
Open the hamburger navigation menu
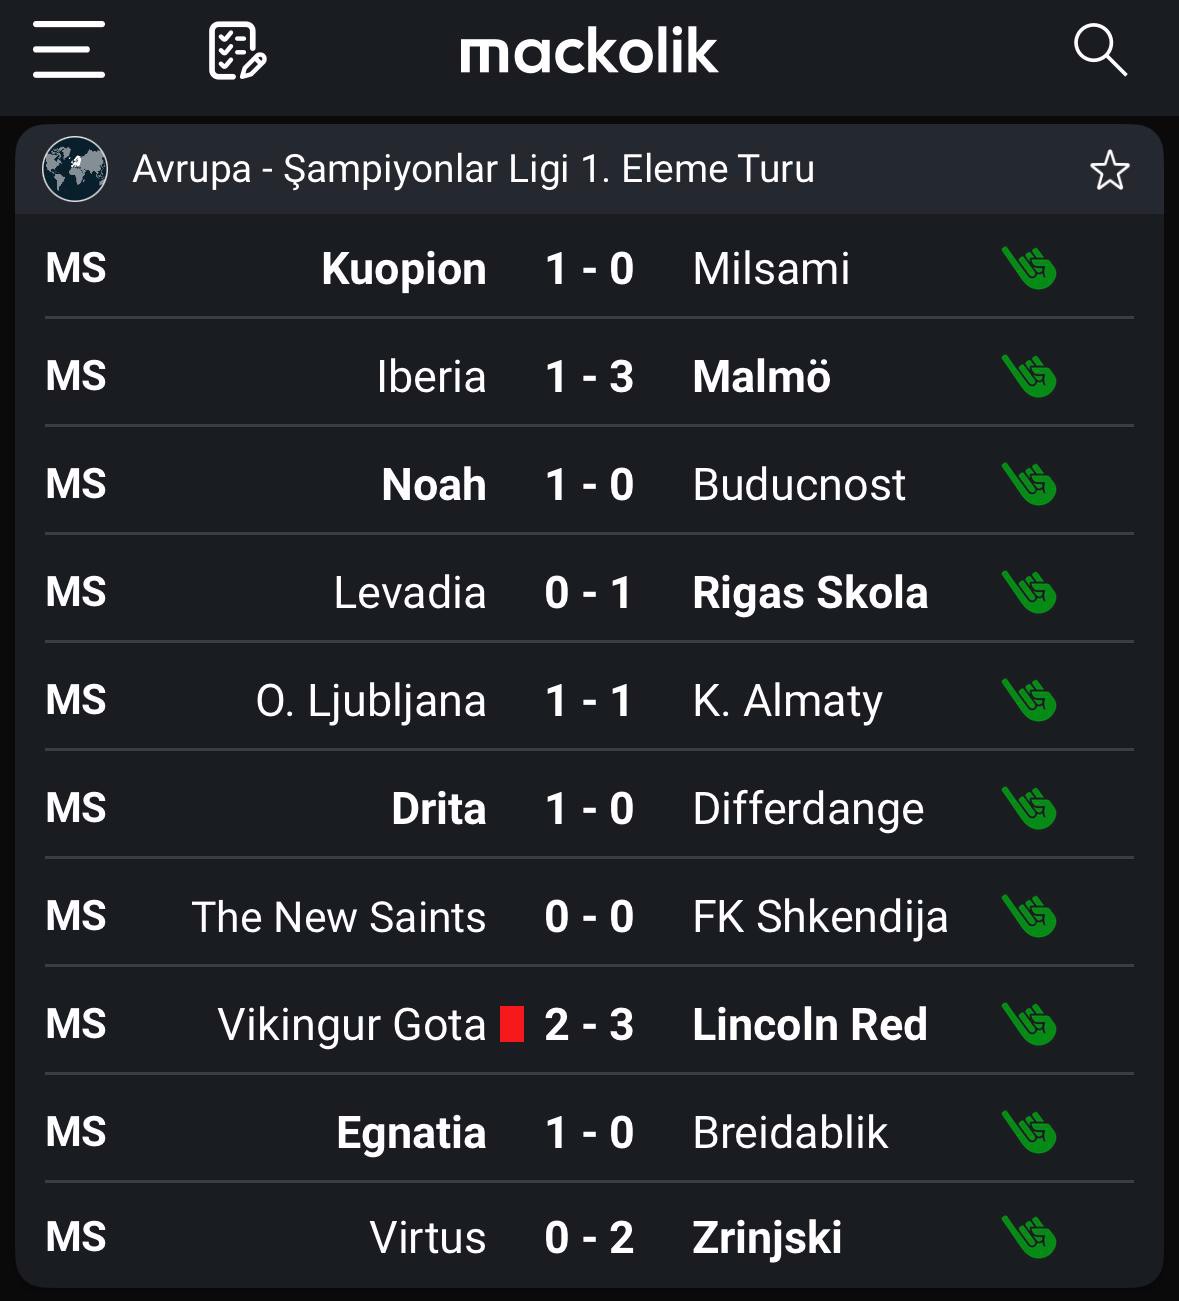[68, 50]
